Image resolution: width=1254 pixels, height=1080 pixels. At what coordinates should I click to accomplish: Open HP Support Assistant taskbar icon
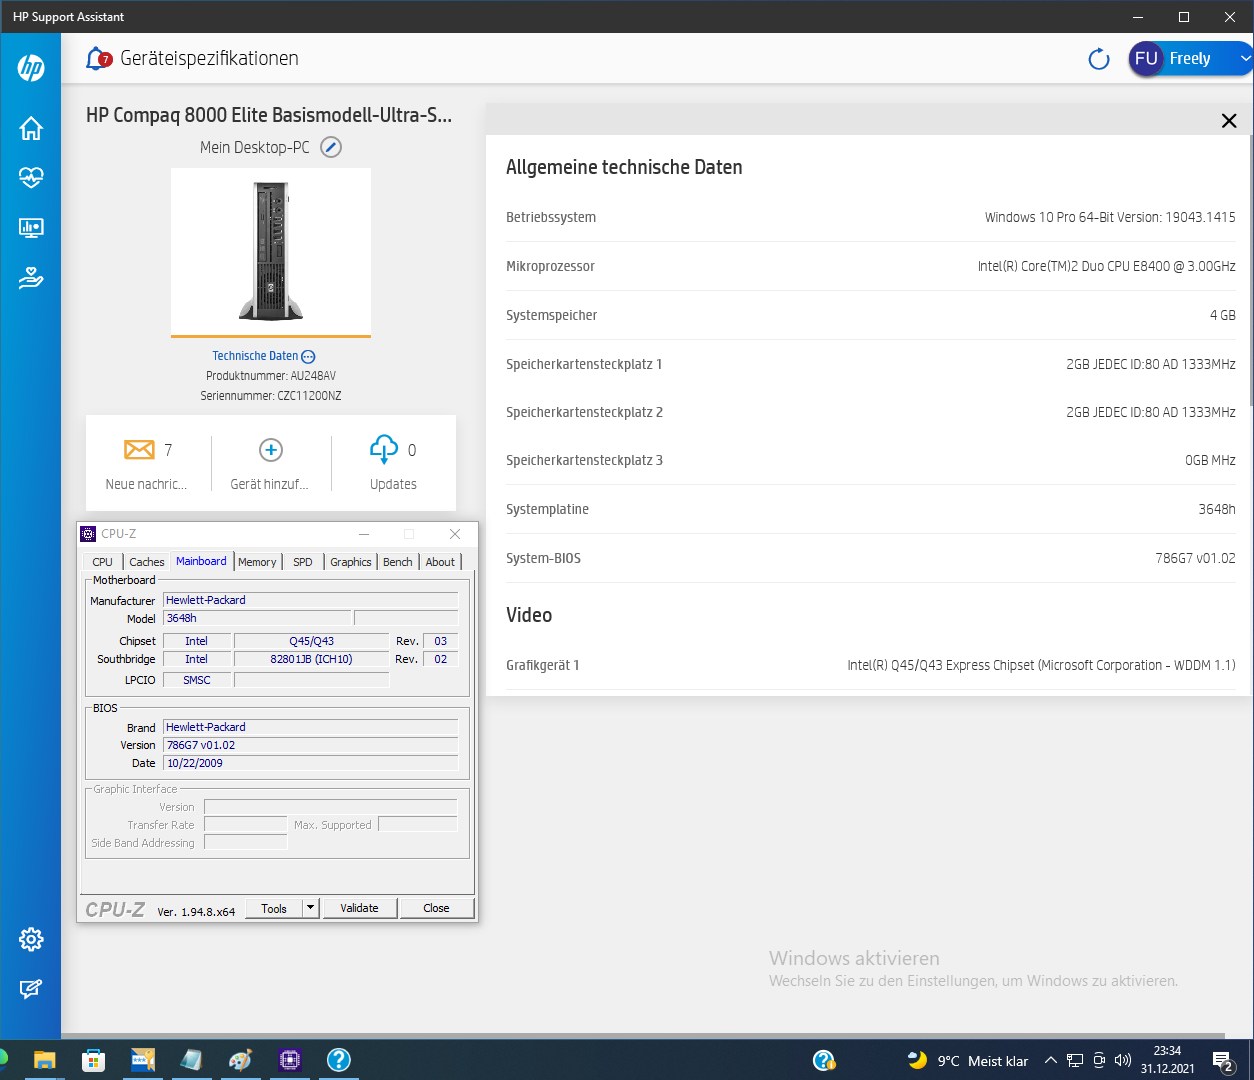point(339,1060)
